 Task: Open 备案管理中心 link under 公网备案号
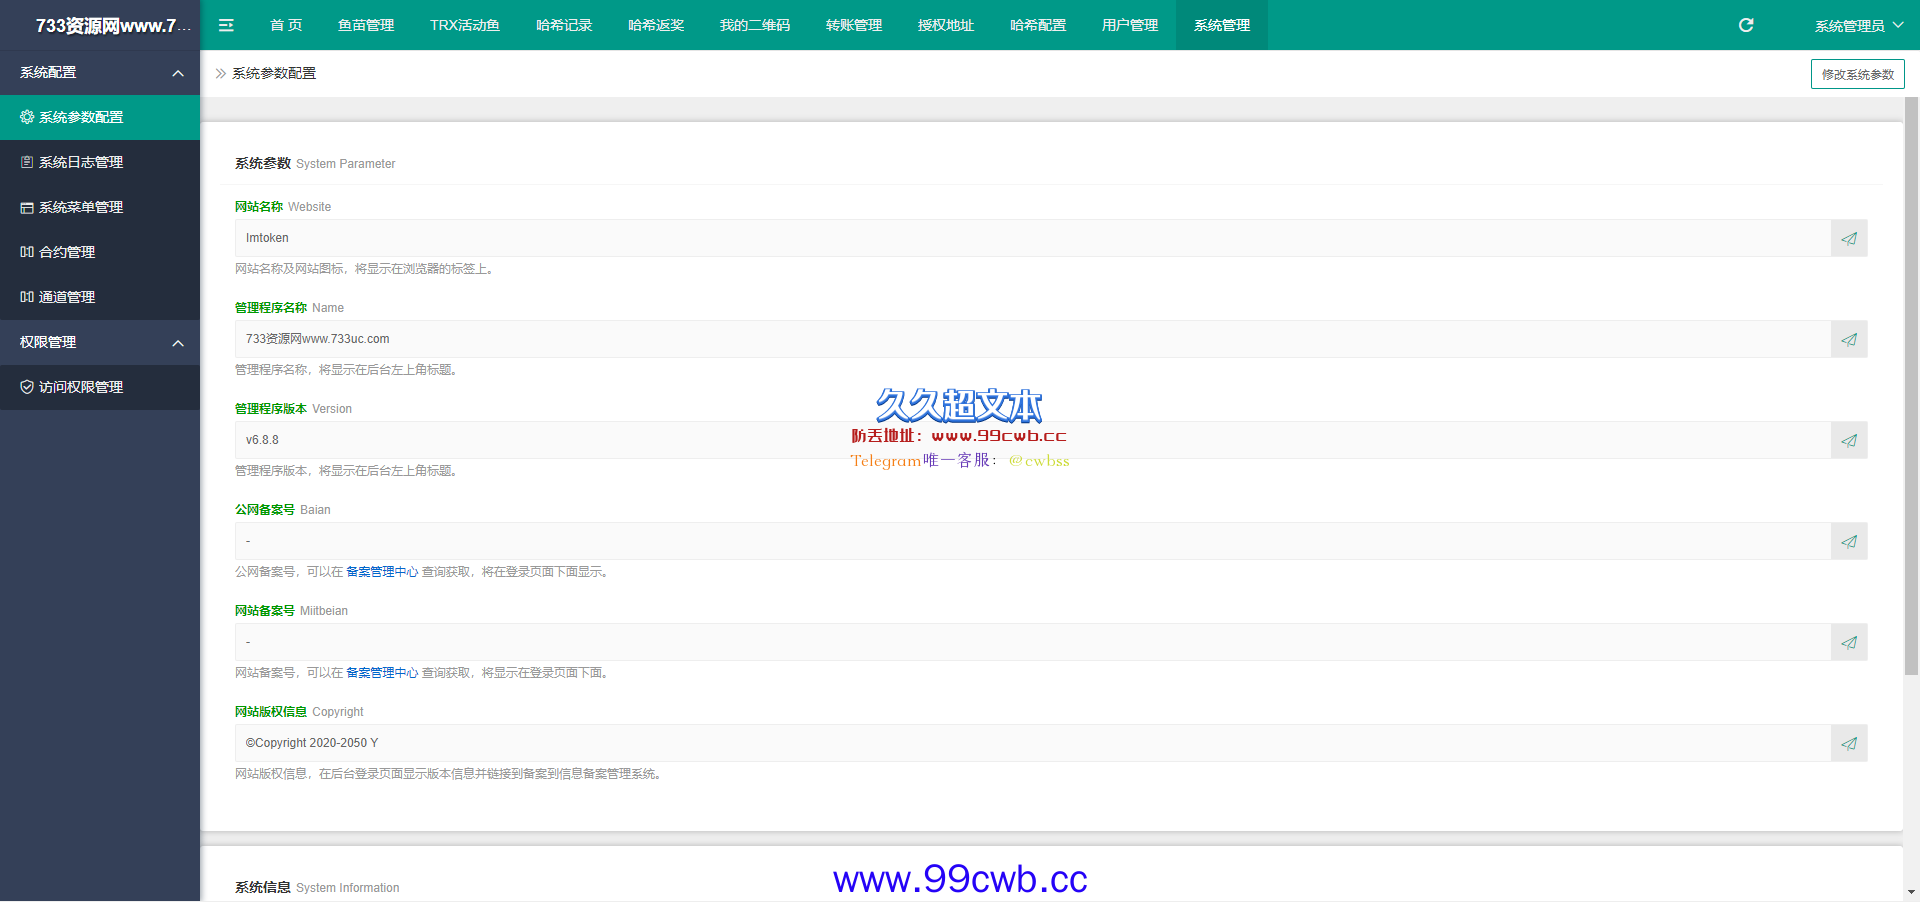pyautogui.click(x=382, y=572)
